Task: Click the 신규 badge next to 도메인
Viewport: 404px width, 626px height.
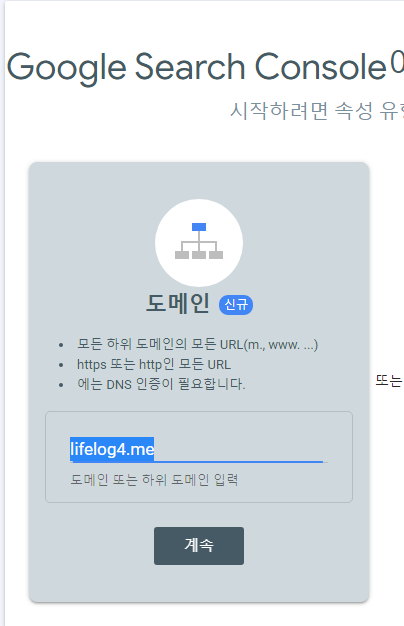Action: (x=236, y=305)
